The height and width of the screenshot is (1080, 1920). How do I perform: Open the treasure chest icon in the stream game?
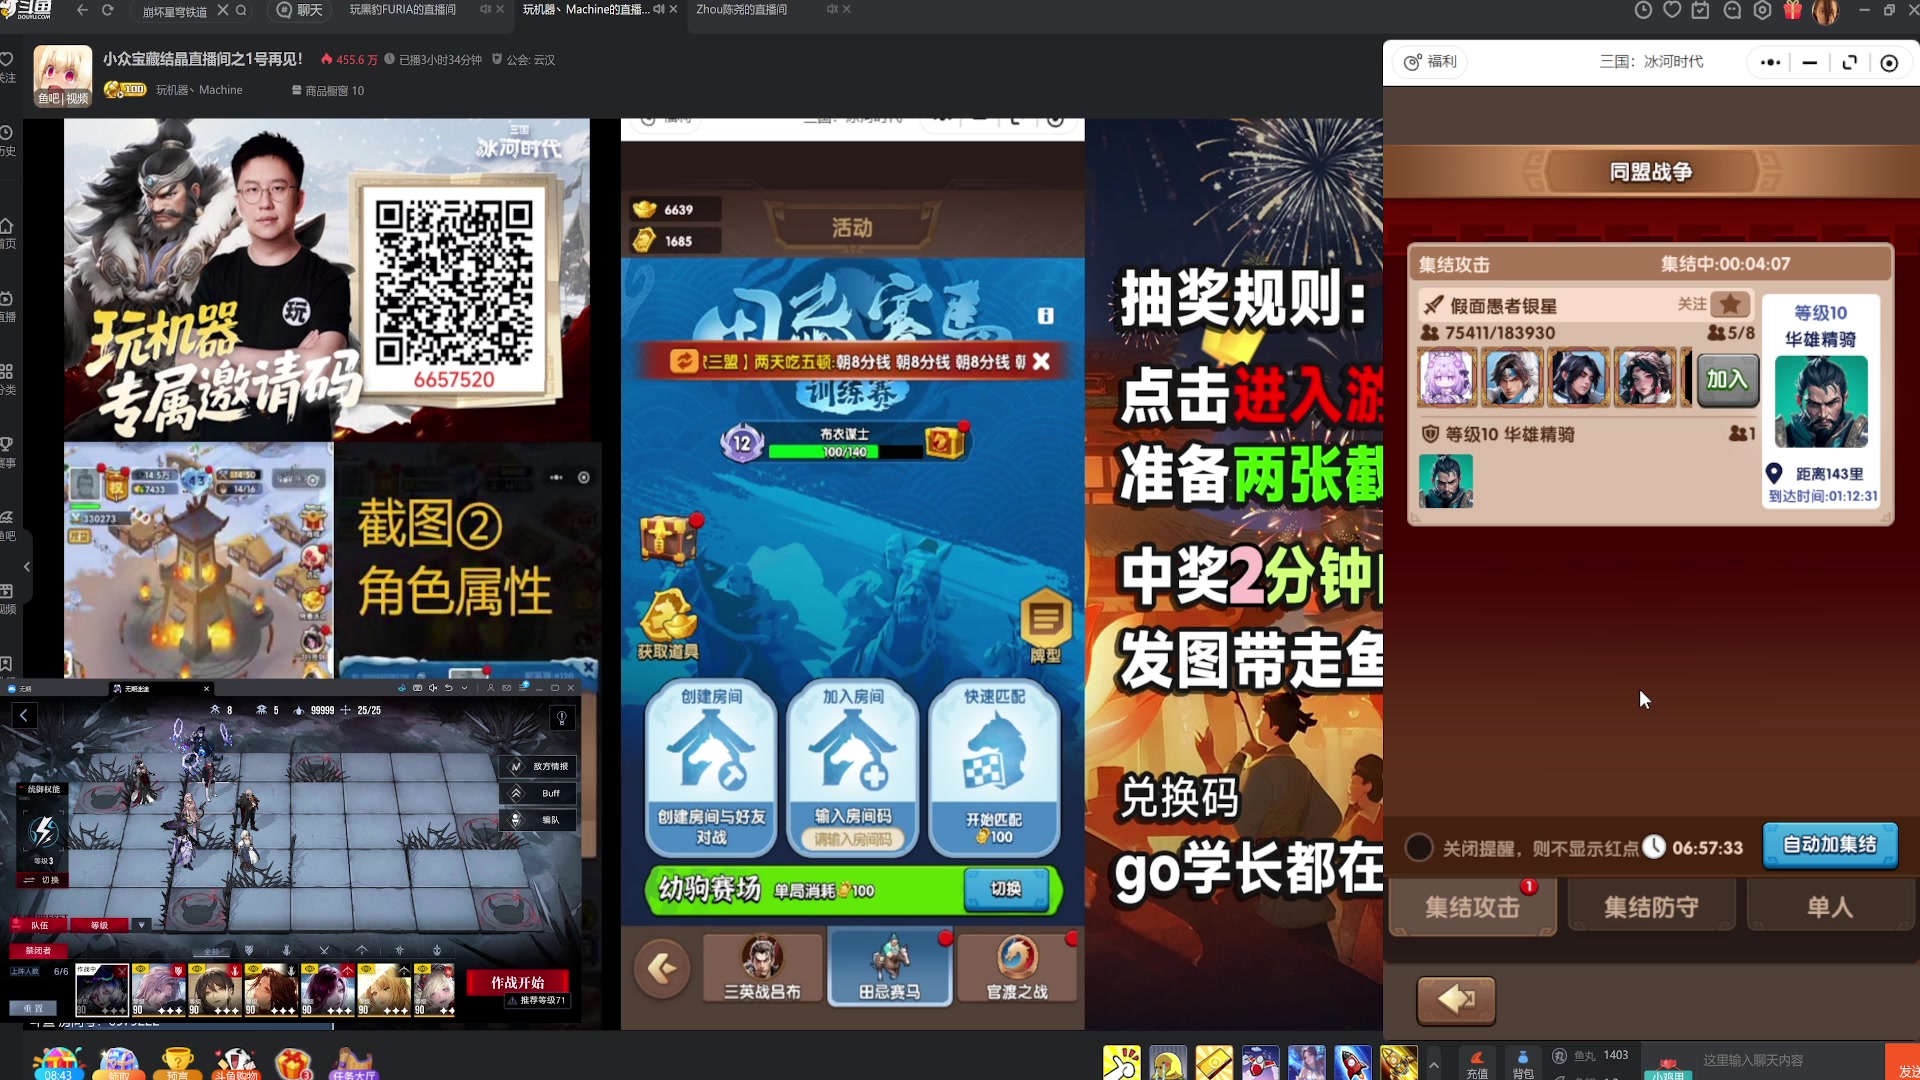[x=668, y=539]
